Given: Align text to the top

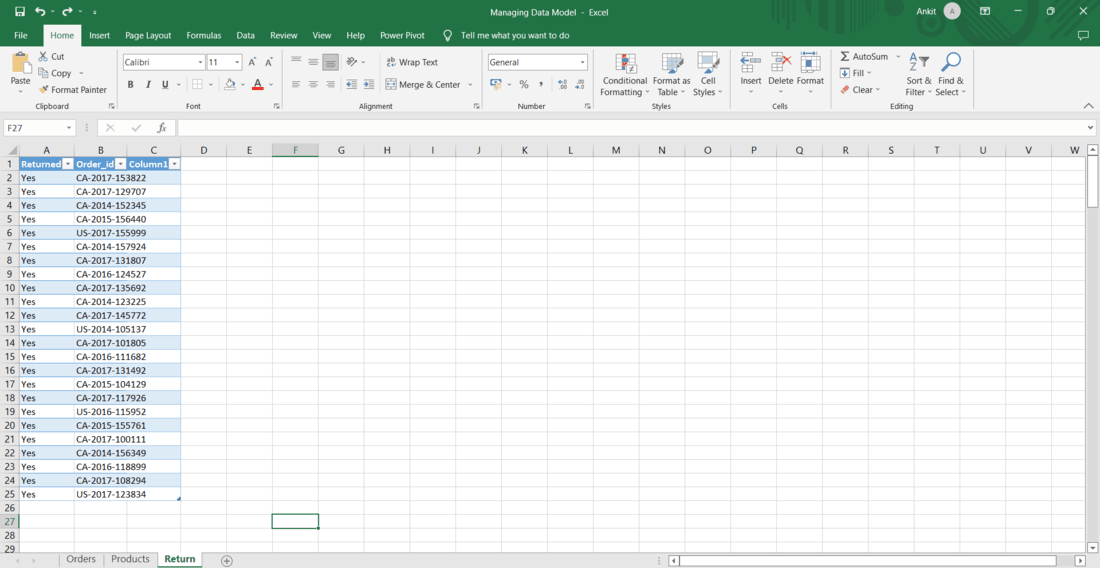Looking at the screenshot, I should click(x=296, y=62).
